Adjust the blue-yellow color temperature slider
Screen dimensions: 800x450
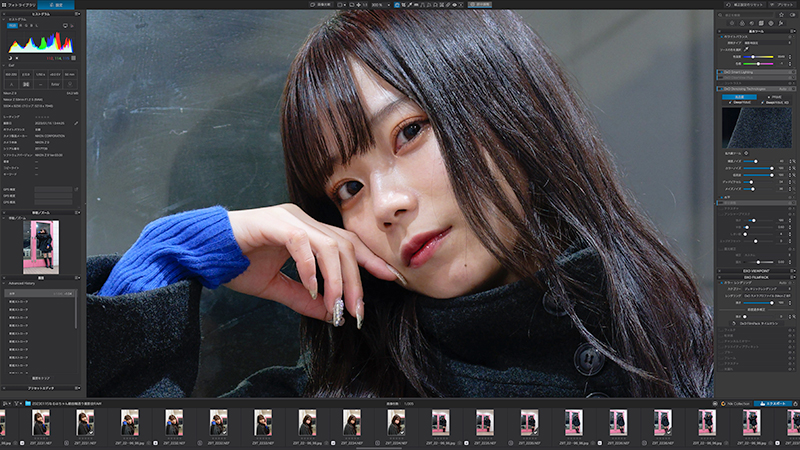[x=758, y=57]
